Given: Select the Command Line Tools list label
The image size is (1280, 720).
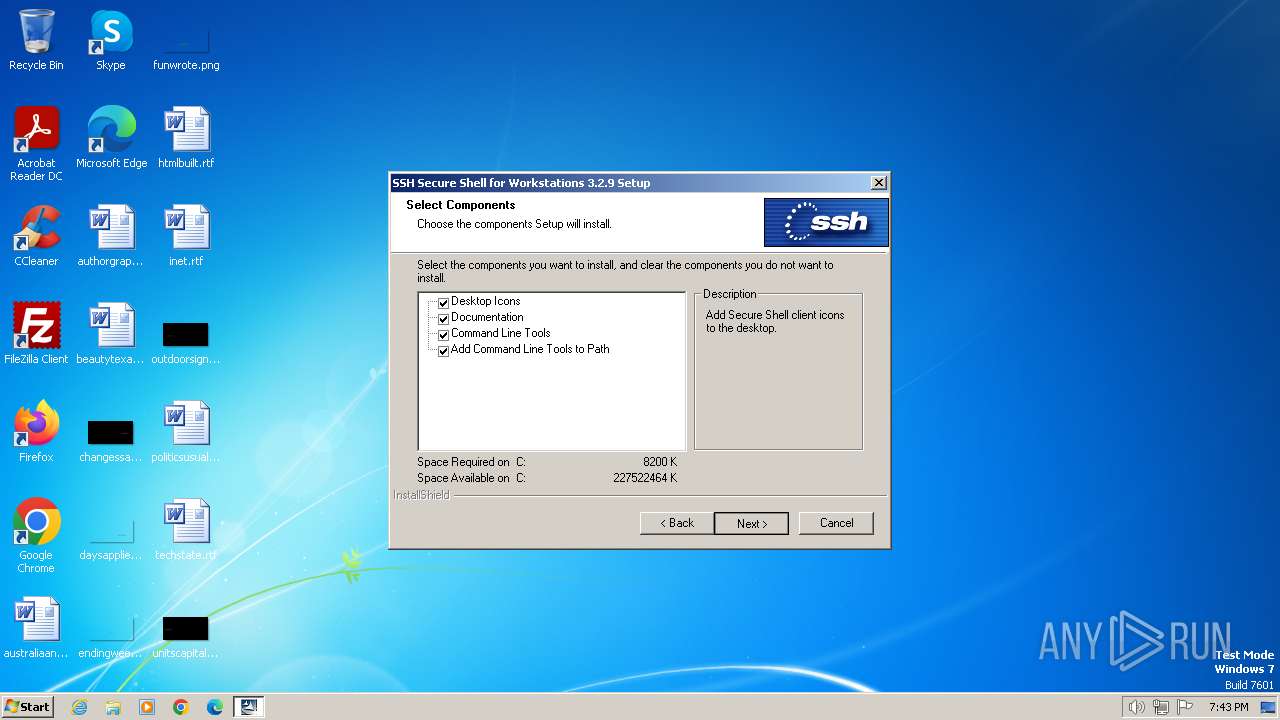Looking at the screenshot, I should coord(500,333).
